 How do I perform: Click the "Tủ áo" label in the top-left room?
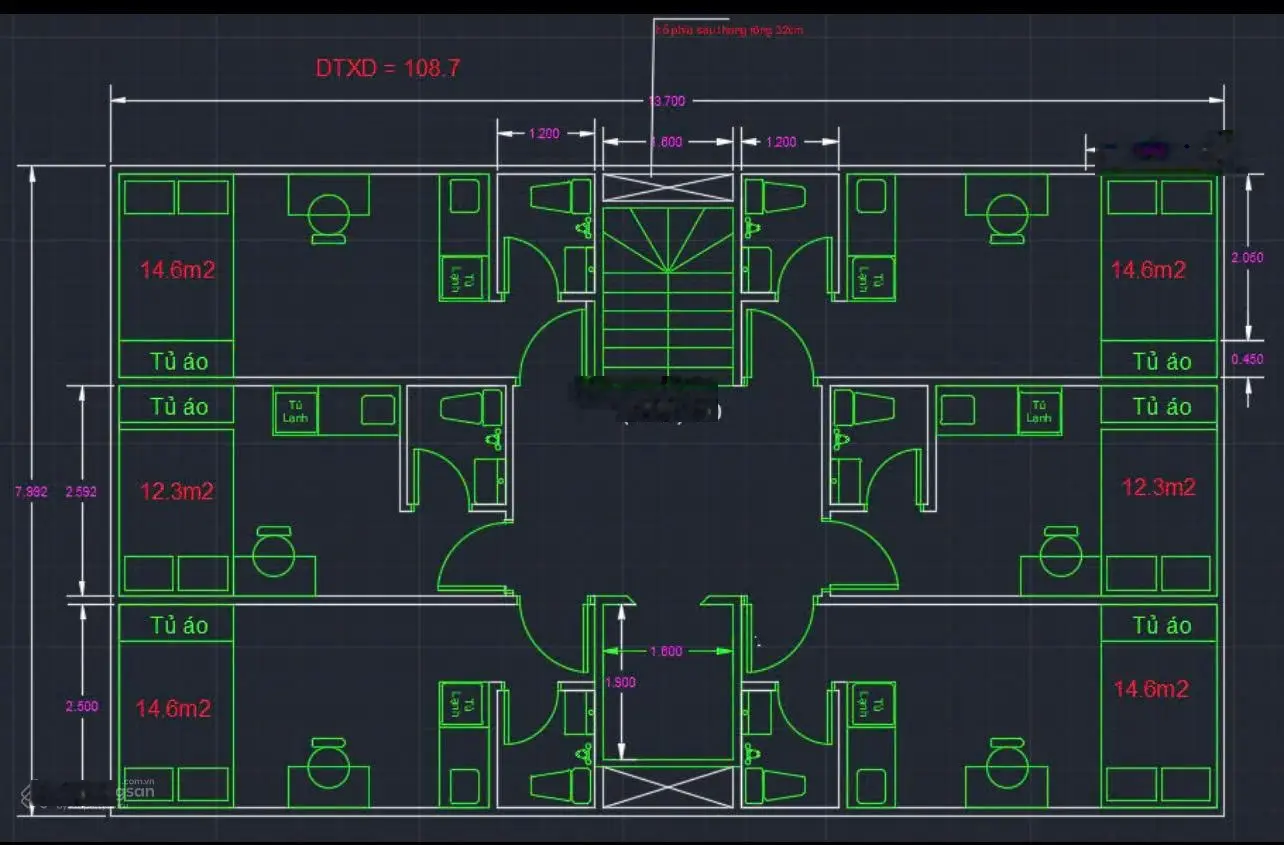[180, 360]
